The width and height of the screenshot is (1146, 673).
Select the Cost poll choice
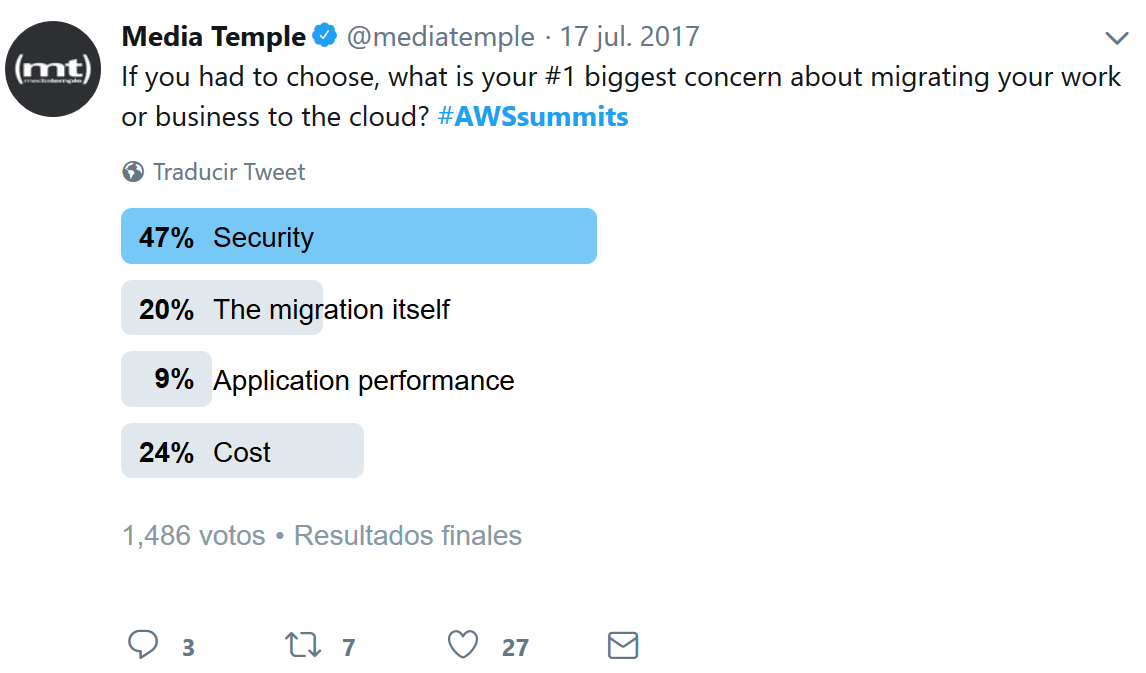pos(242,450)
